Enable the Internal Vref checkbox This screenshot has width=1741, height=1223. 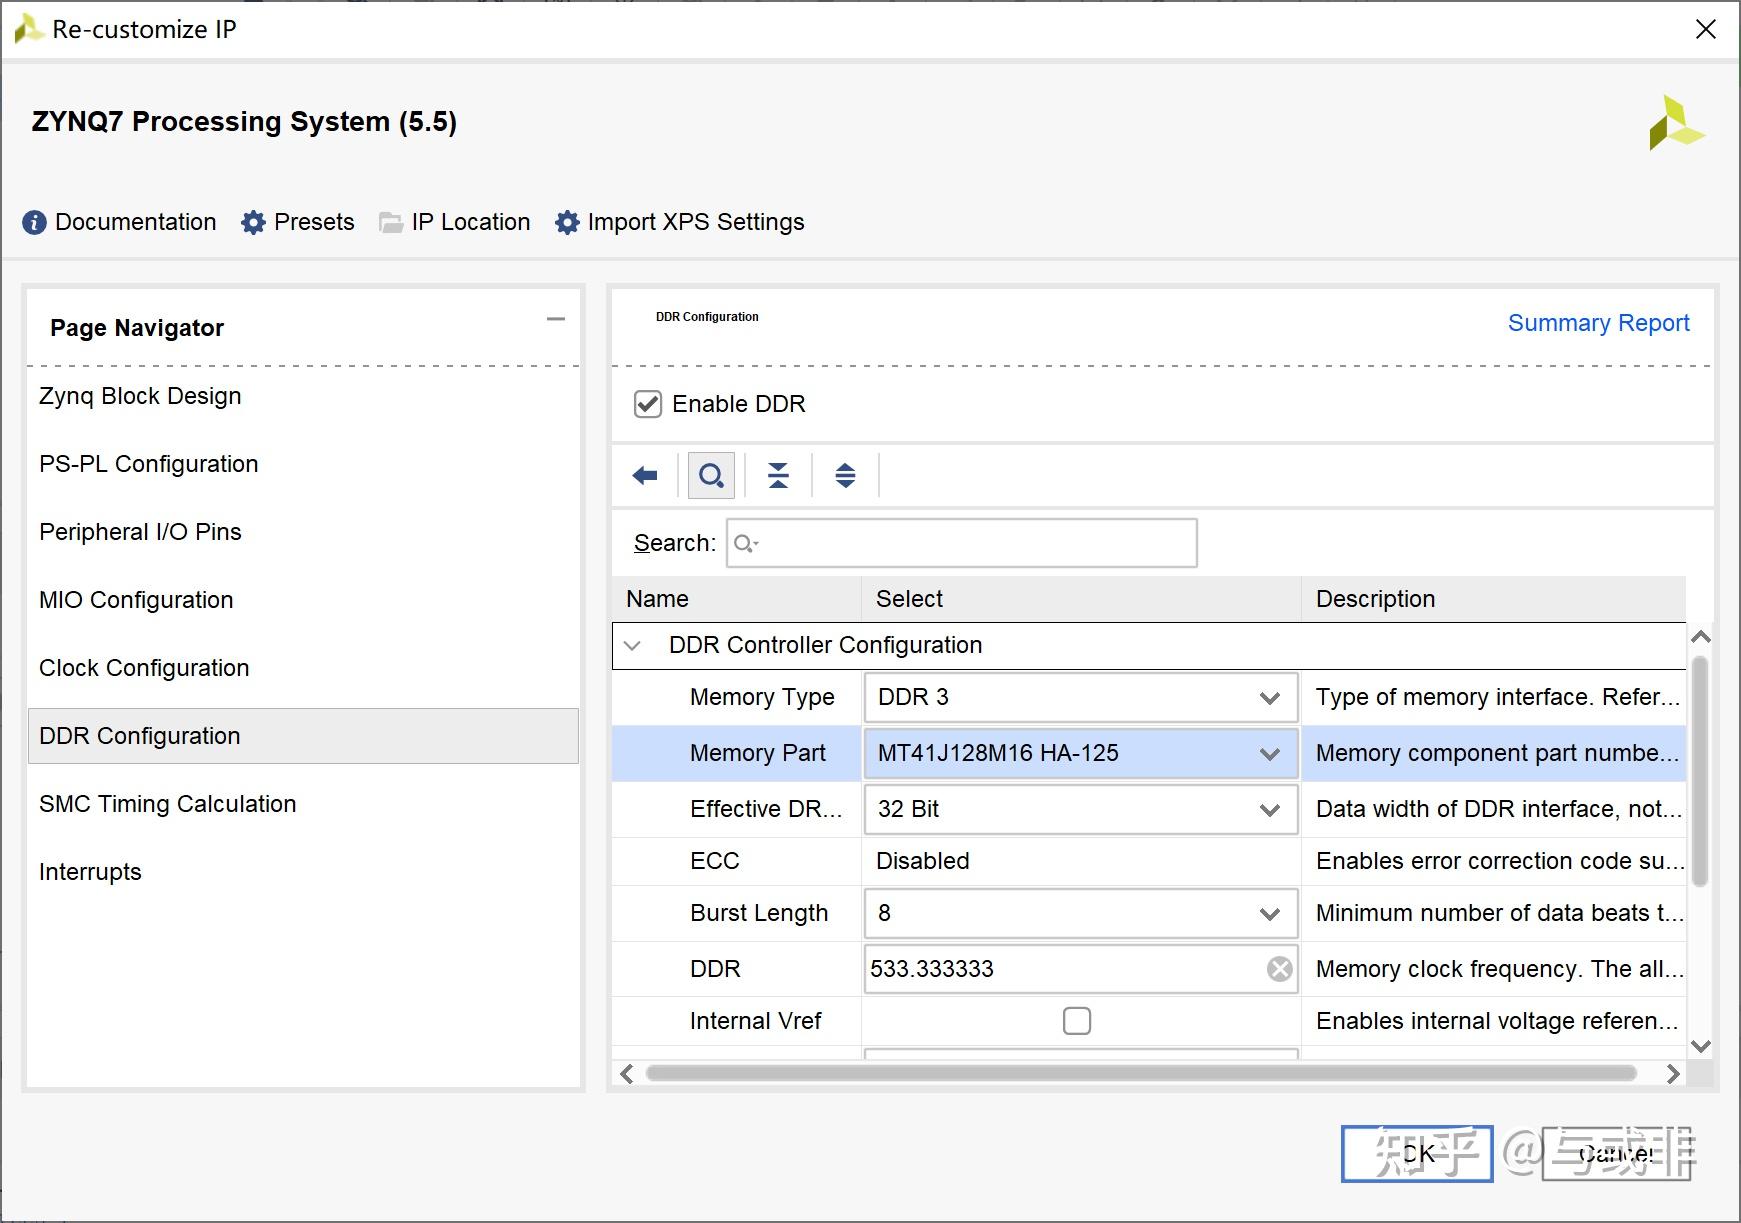point(1077,1021)
